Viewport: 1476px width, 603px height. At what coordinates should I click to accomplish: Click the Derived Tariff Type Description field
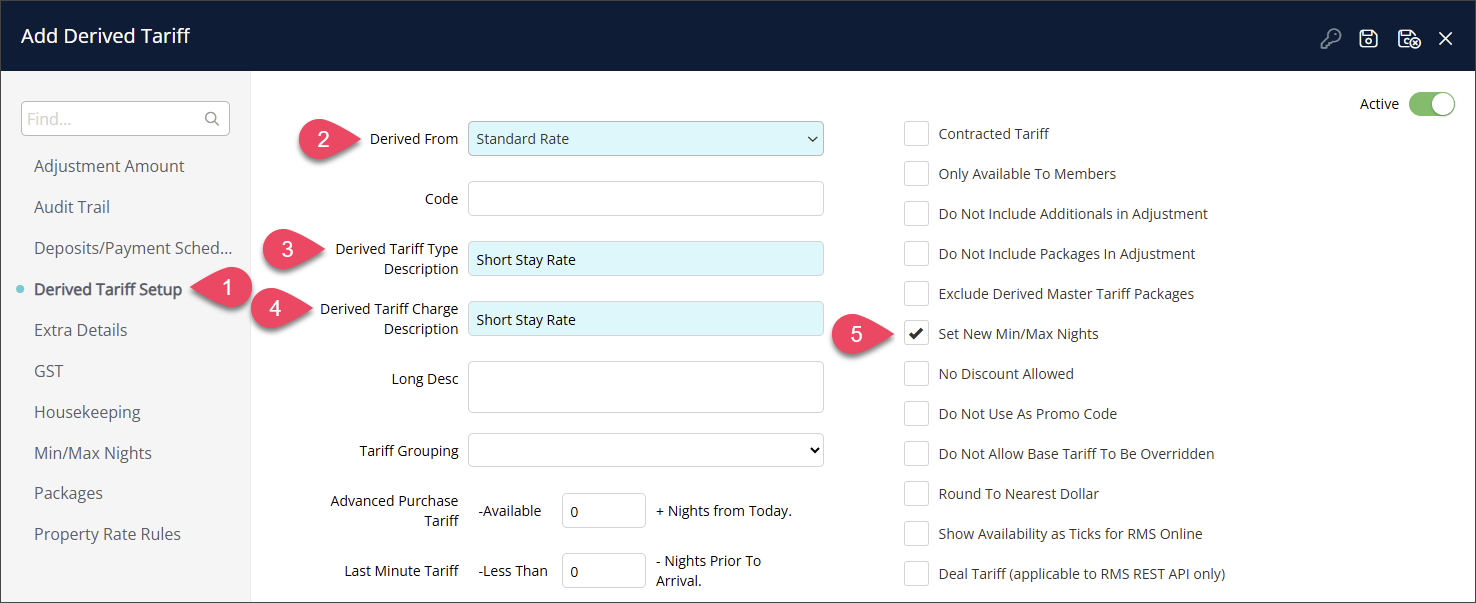(x=646, y=259)
